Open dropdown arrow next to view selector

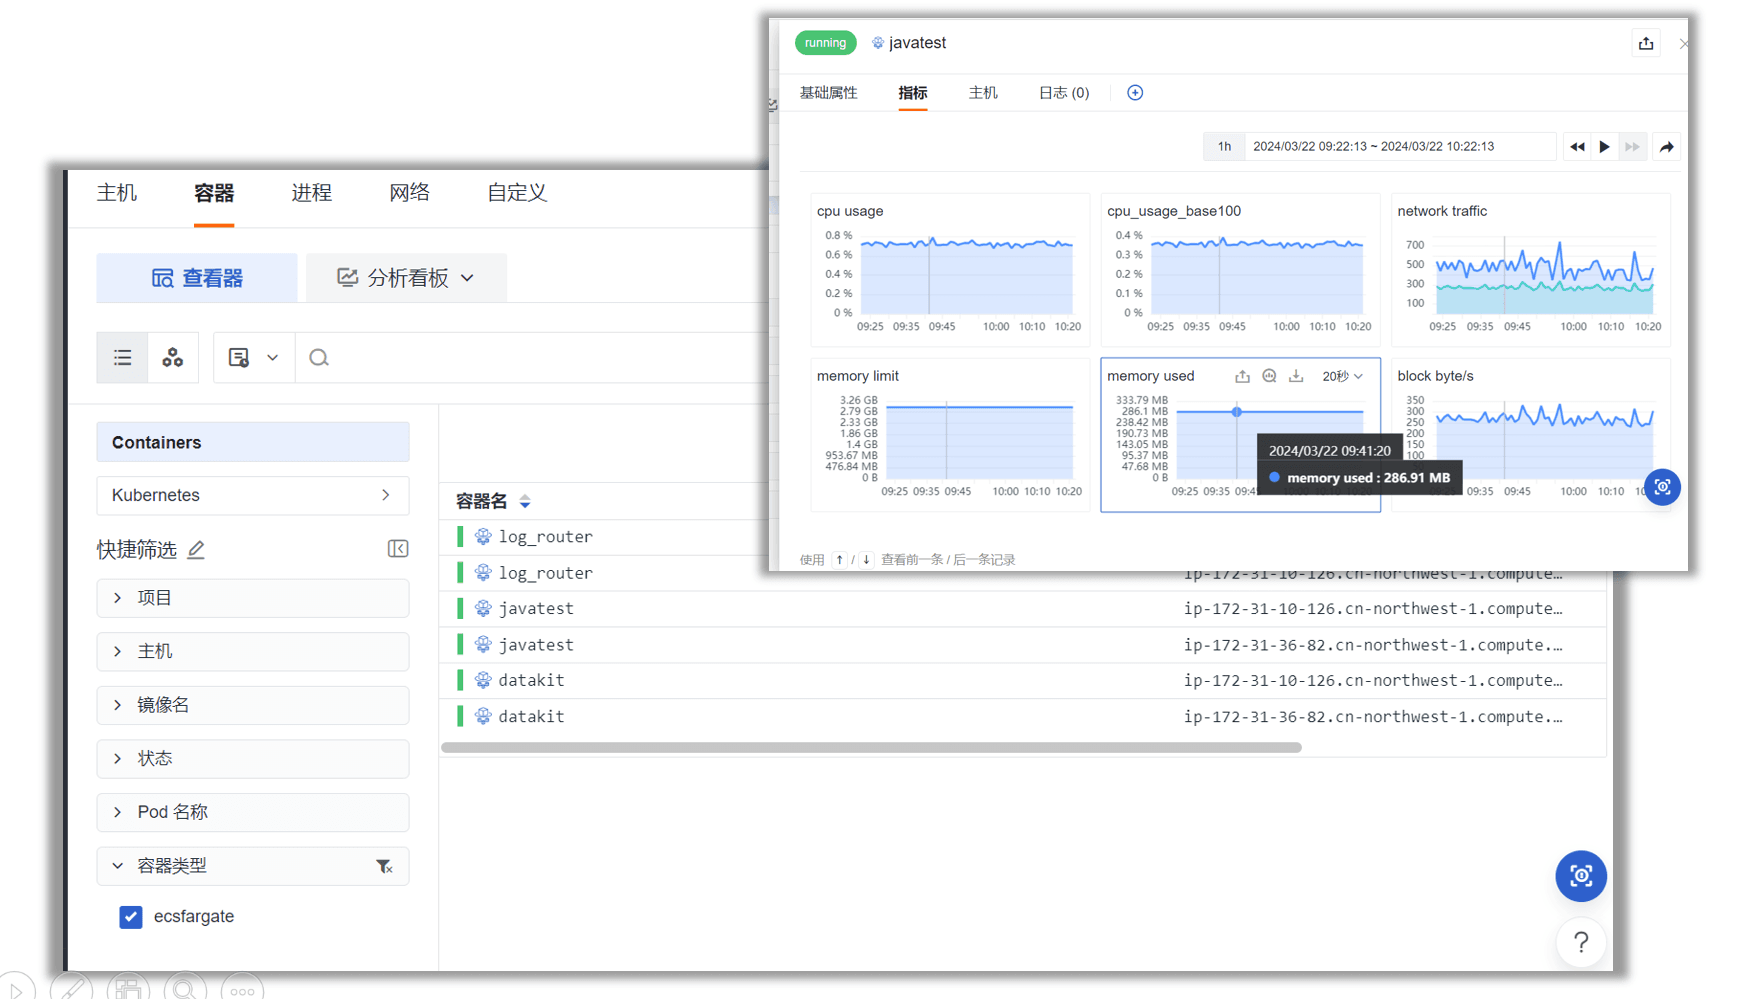point(272,358)
